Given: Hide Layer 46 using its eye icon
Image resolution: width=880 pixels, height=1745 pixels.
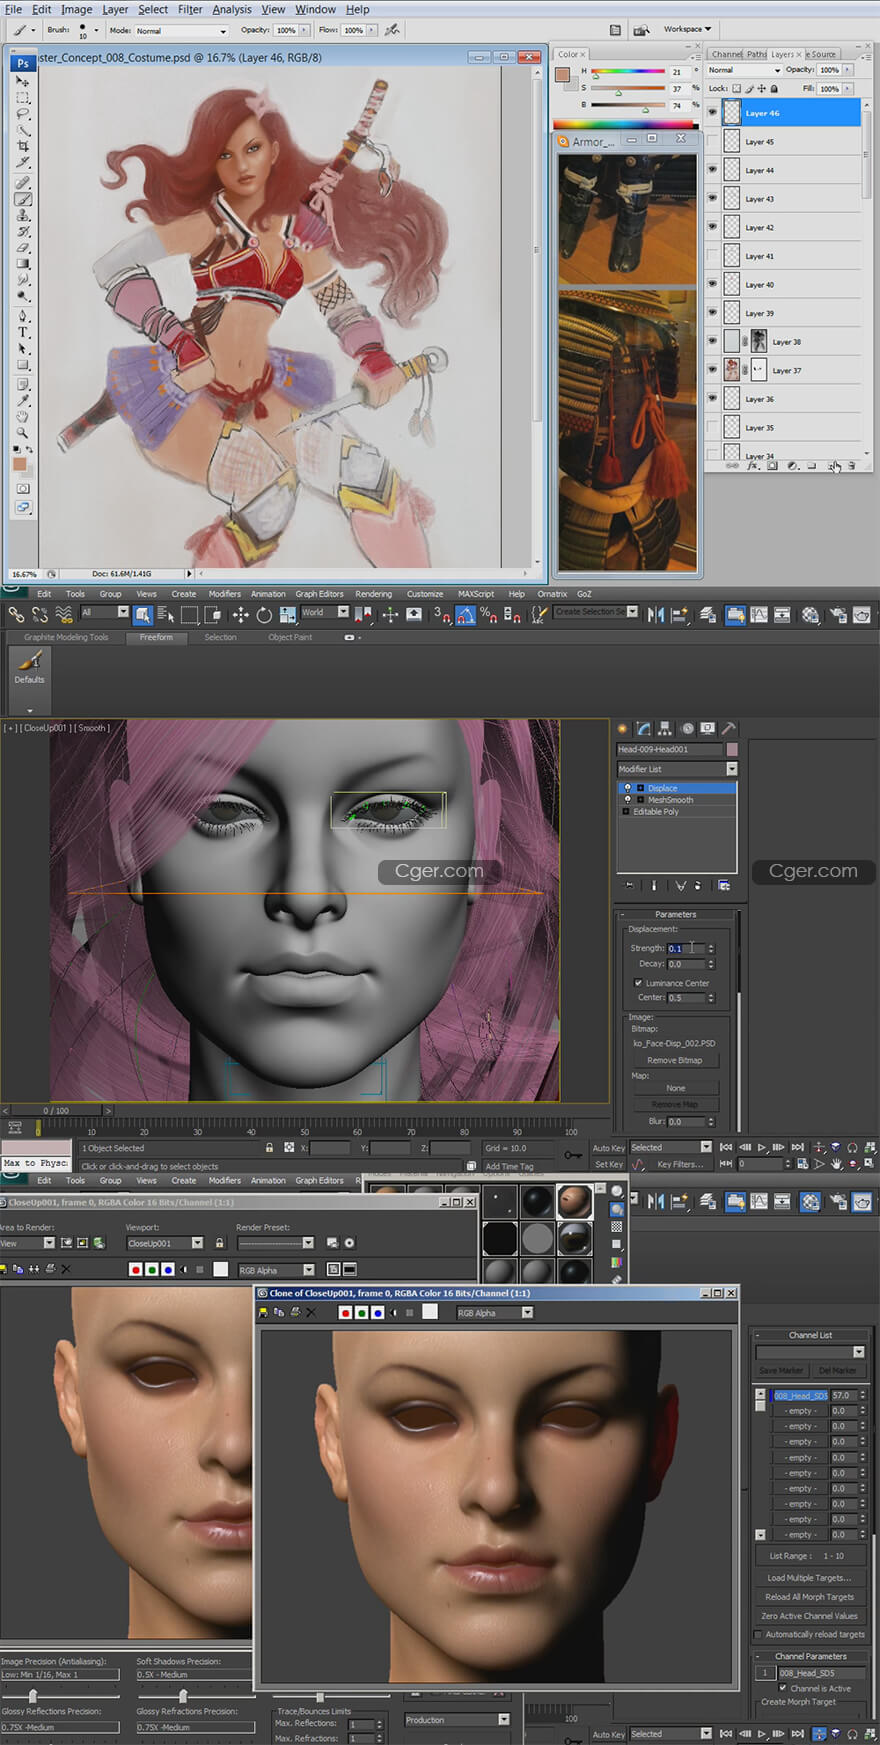Looking at the screenshot, I should pos(712,113).
